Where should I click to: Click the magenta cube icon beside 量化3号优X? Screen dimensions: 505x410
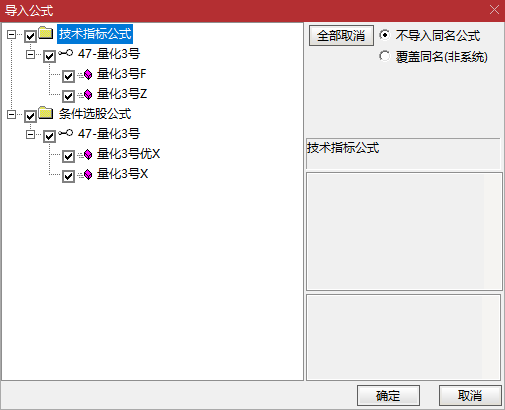pos(88,155)
